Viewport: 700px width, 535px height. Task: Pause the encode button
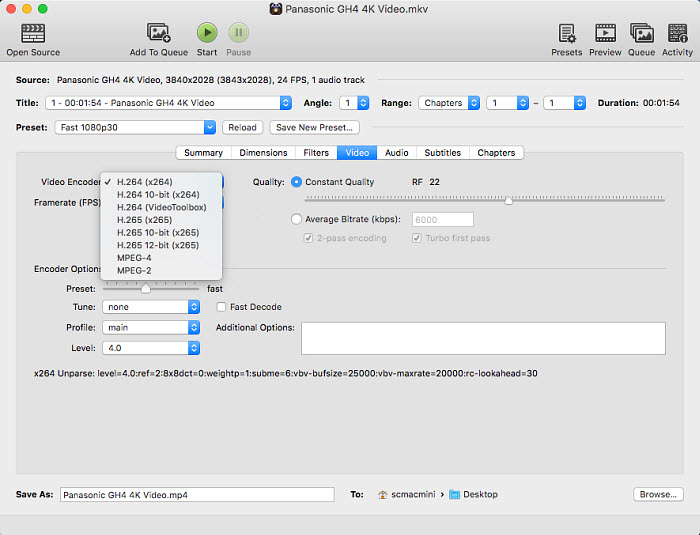coord(238,33)
